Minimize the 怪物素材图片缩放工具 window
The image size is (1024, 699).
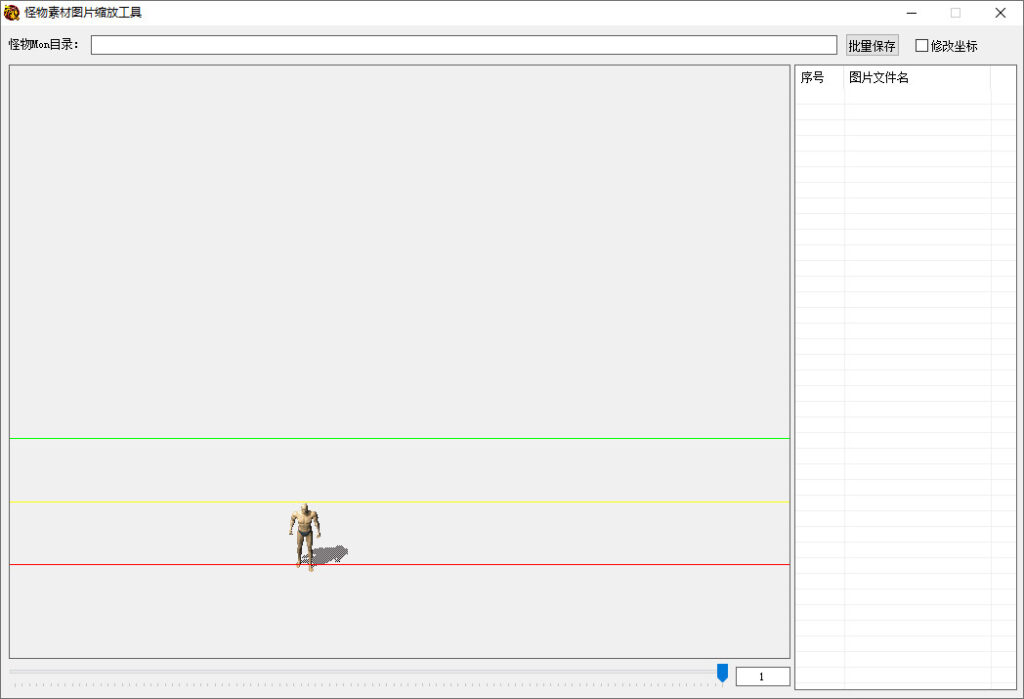point(911,13)
